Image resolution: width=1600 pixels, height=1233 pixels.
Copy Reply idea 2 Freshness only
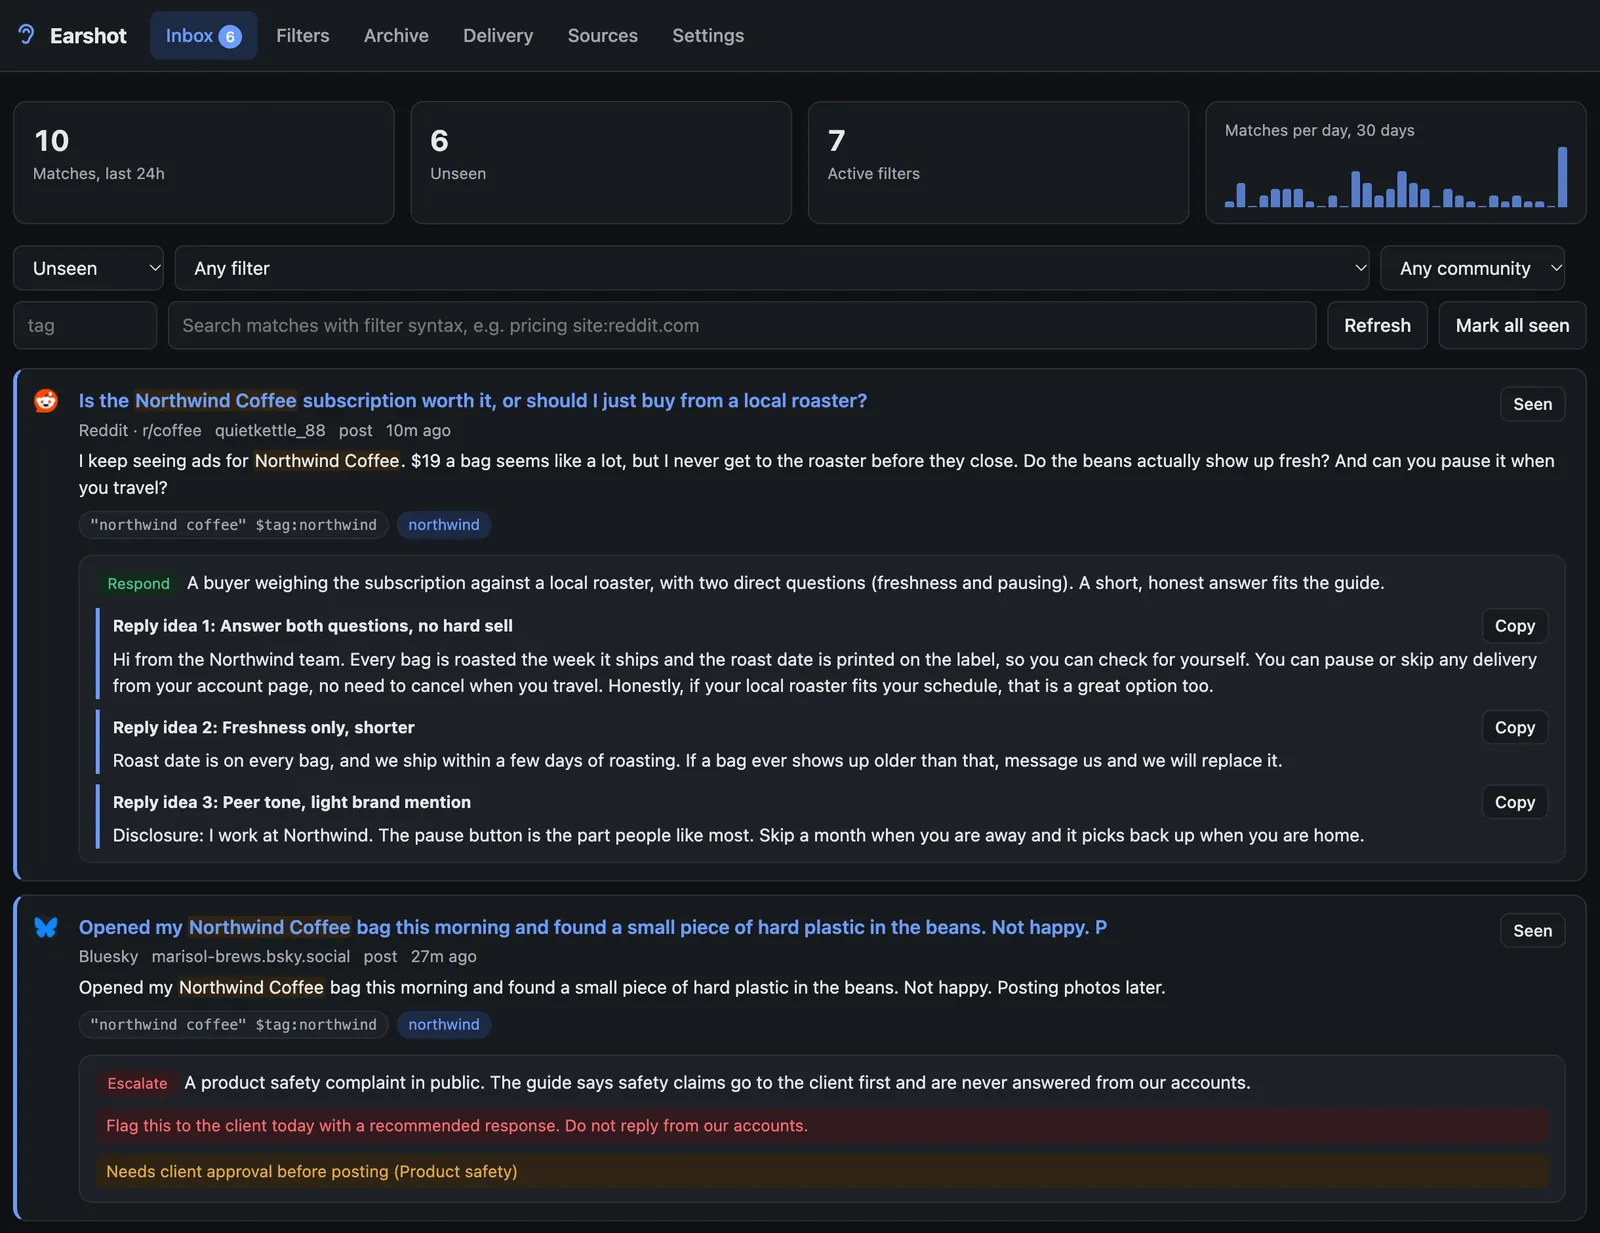1514,728
